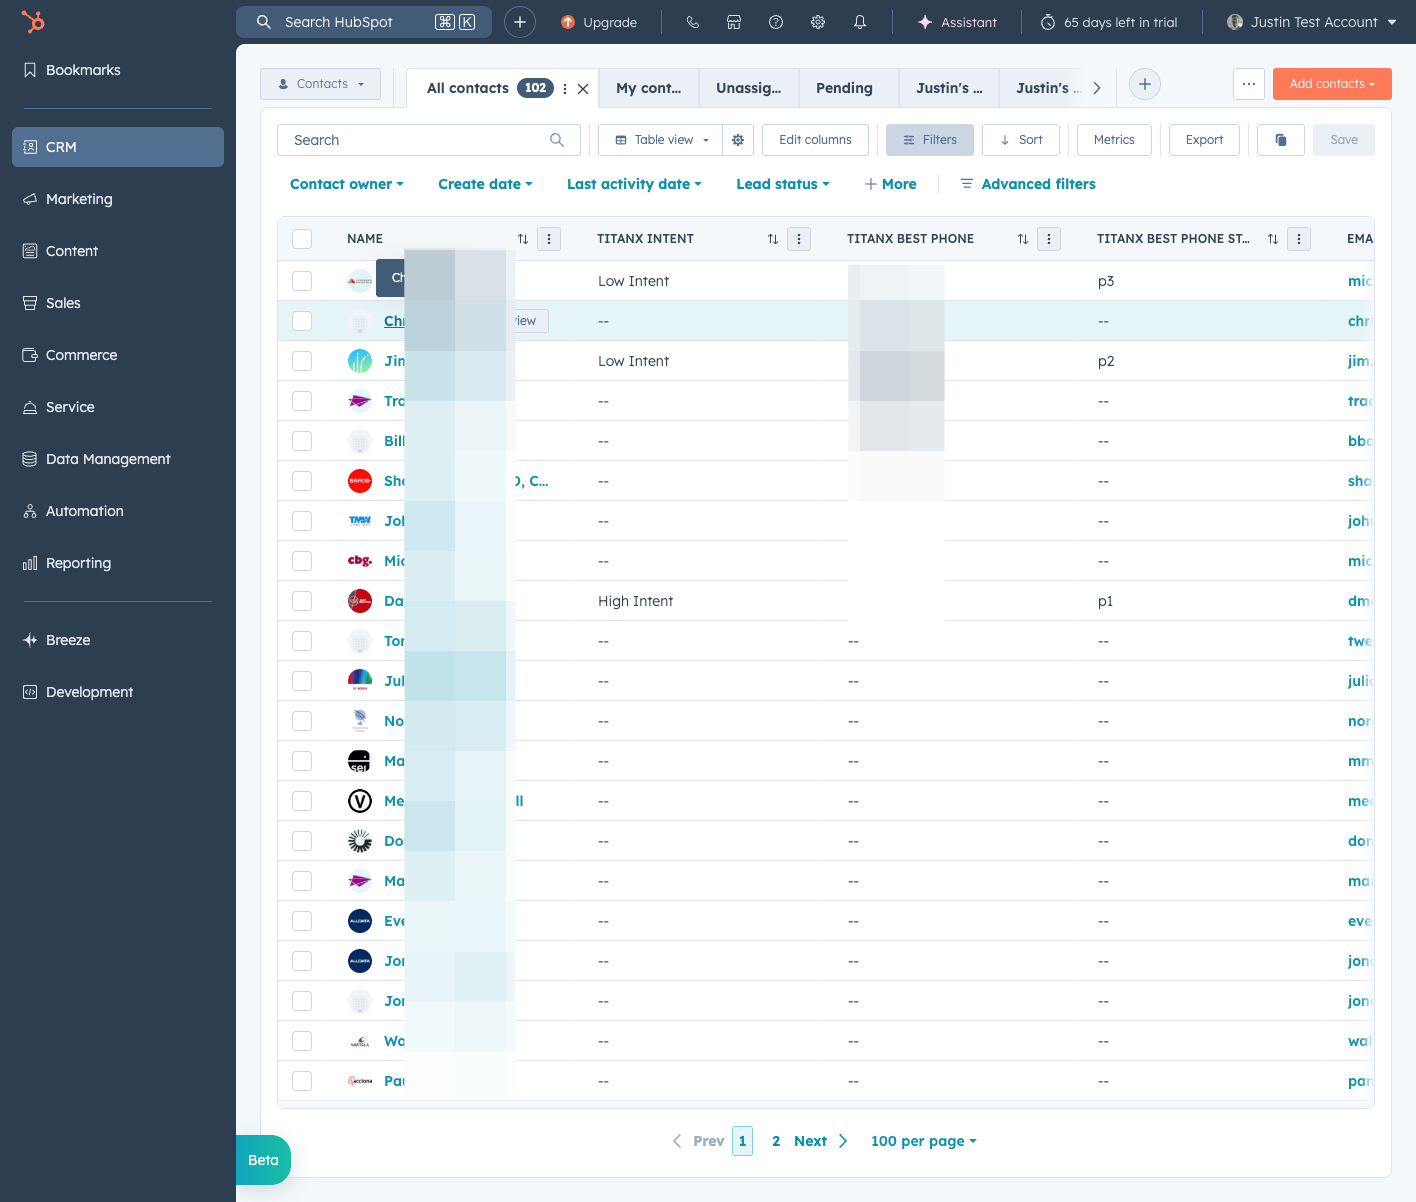Click the Beta badge button
Image resolution: width=1416 pixels, height=1202 pixels.
(x=263, y=1160)
